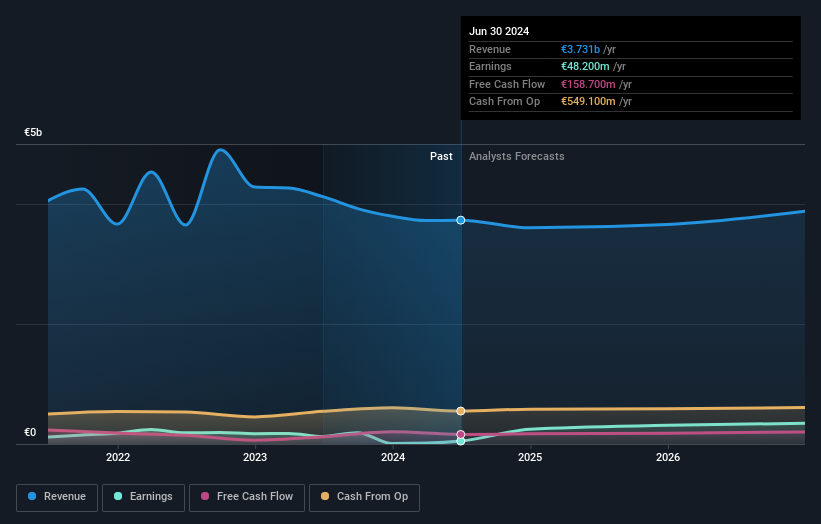The height and width of the screenshot is (524, 821).
Task: Click the blue Revenue data point marker
Action: point(461,220)
